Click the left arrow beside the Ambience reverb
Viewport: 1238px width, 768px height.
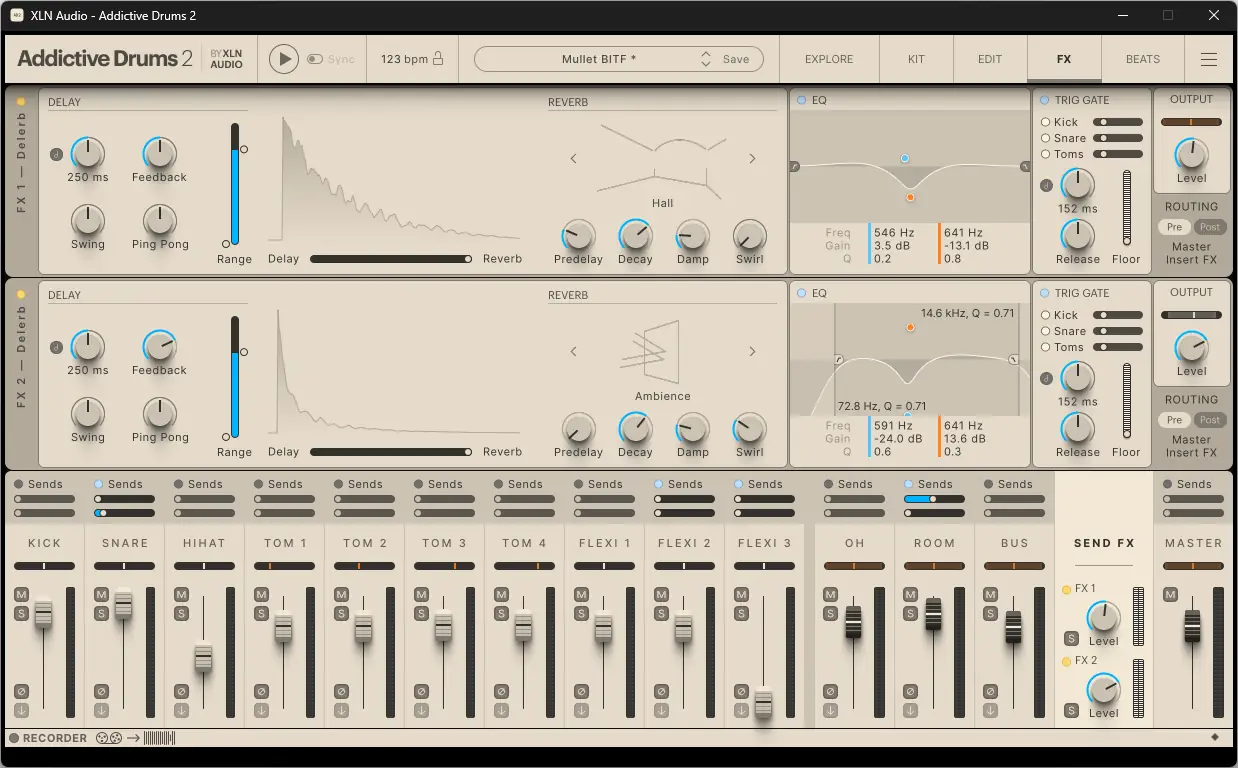tap(573, 352)
